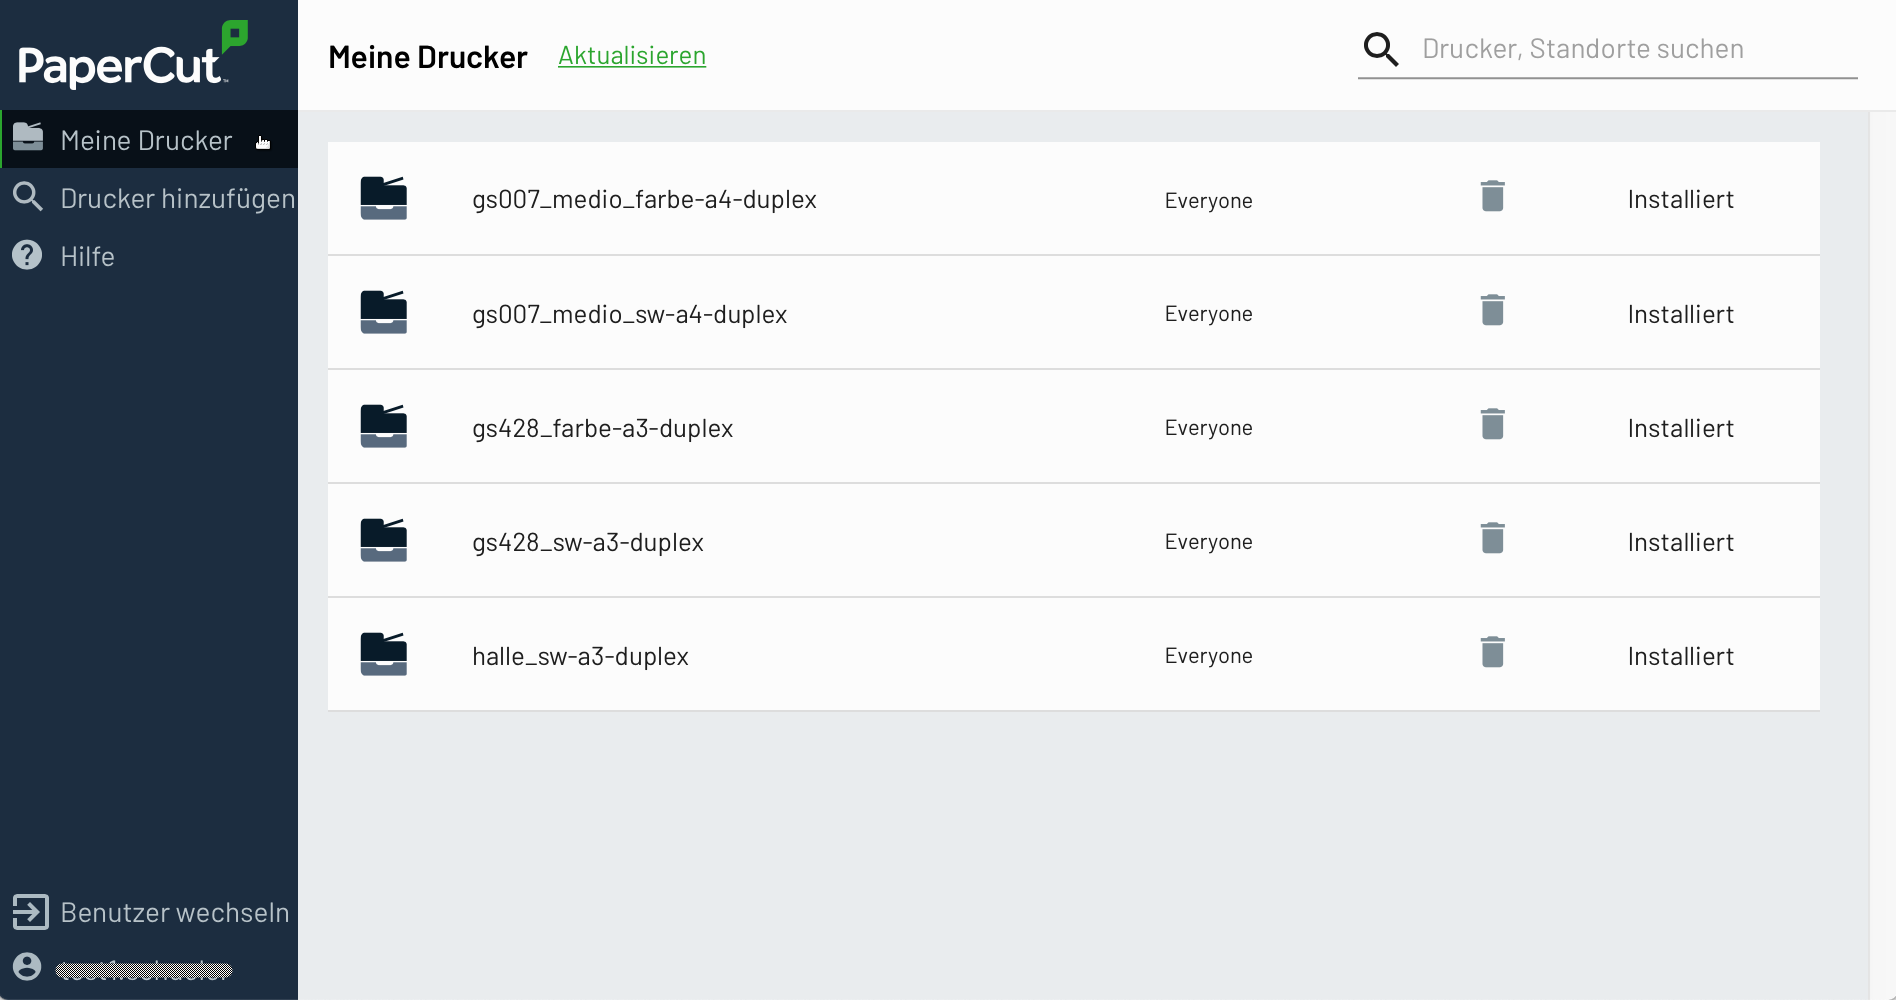The image size is (1896, 1000).
Task: Click the Aktualisieren link
Action: [x=631, y=56]
